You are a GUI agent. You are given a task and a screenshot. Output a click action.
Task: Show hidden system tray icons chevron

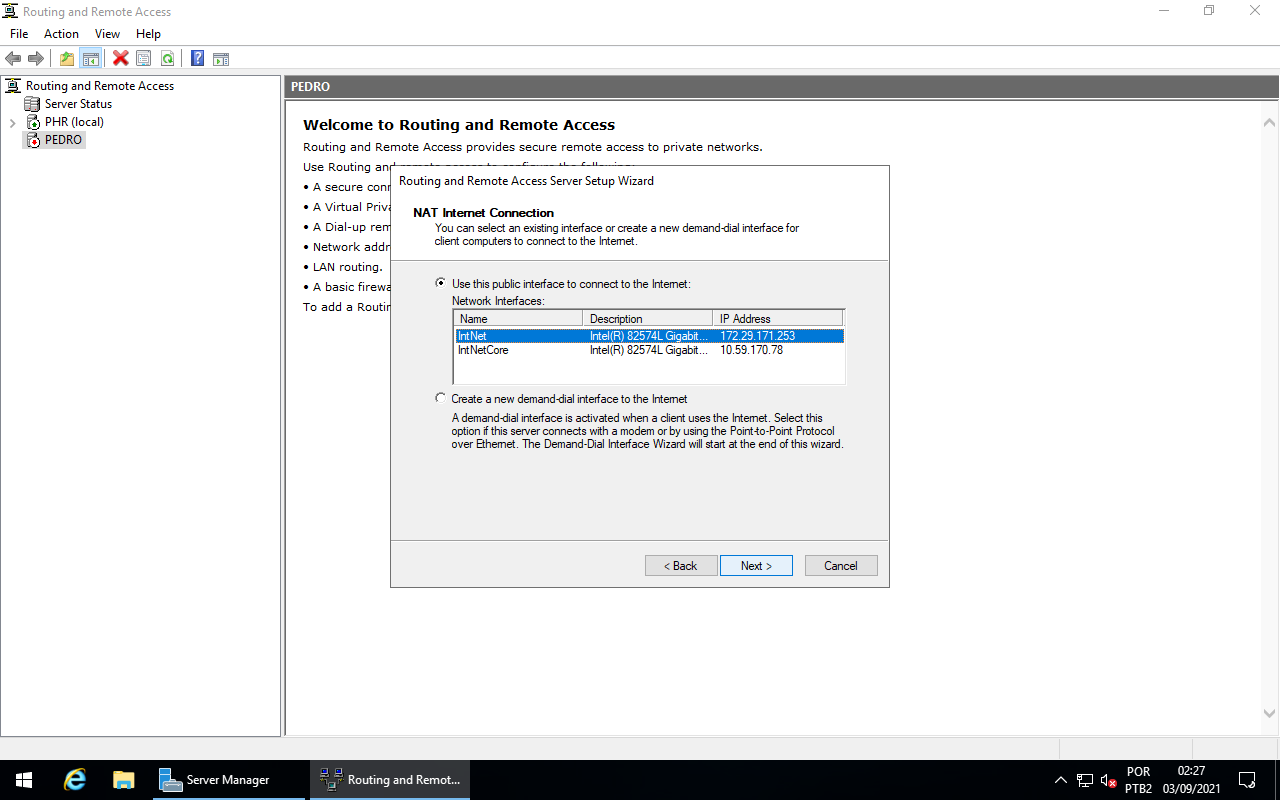pos(1061,780)
